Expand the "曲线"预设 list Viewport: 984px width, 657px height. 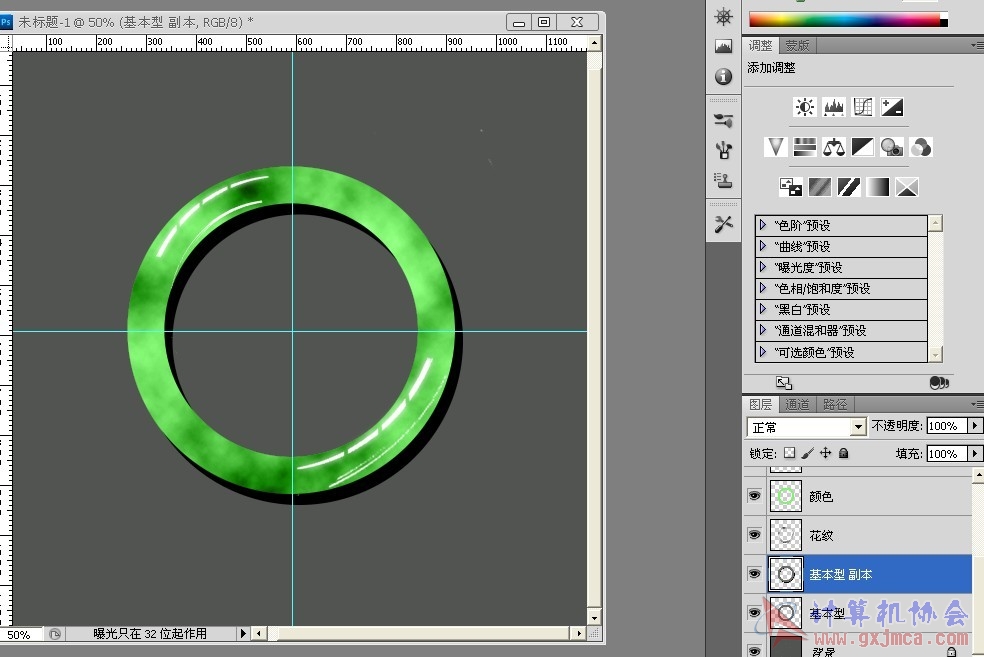coord(762,246)
